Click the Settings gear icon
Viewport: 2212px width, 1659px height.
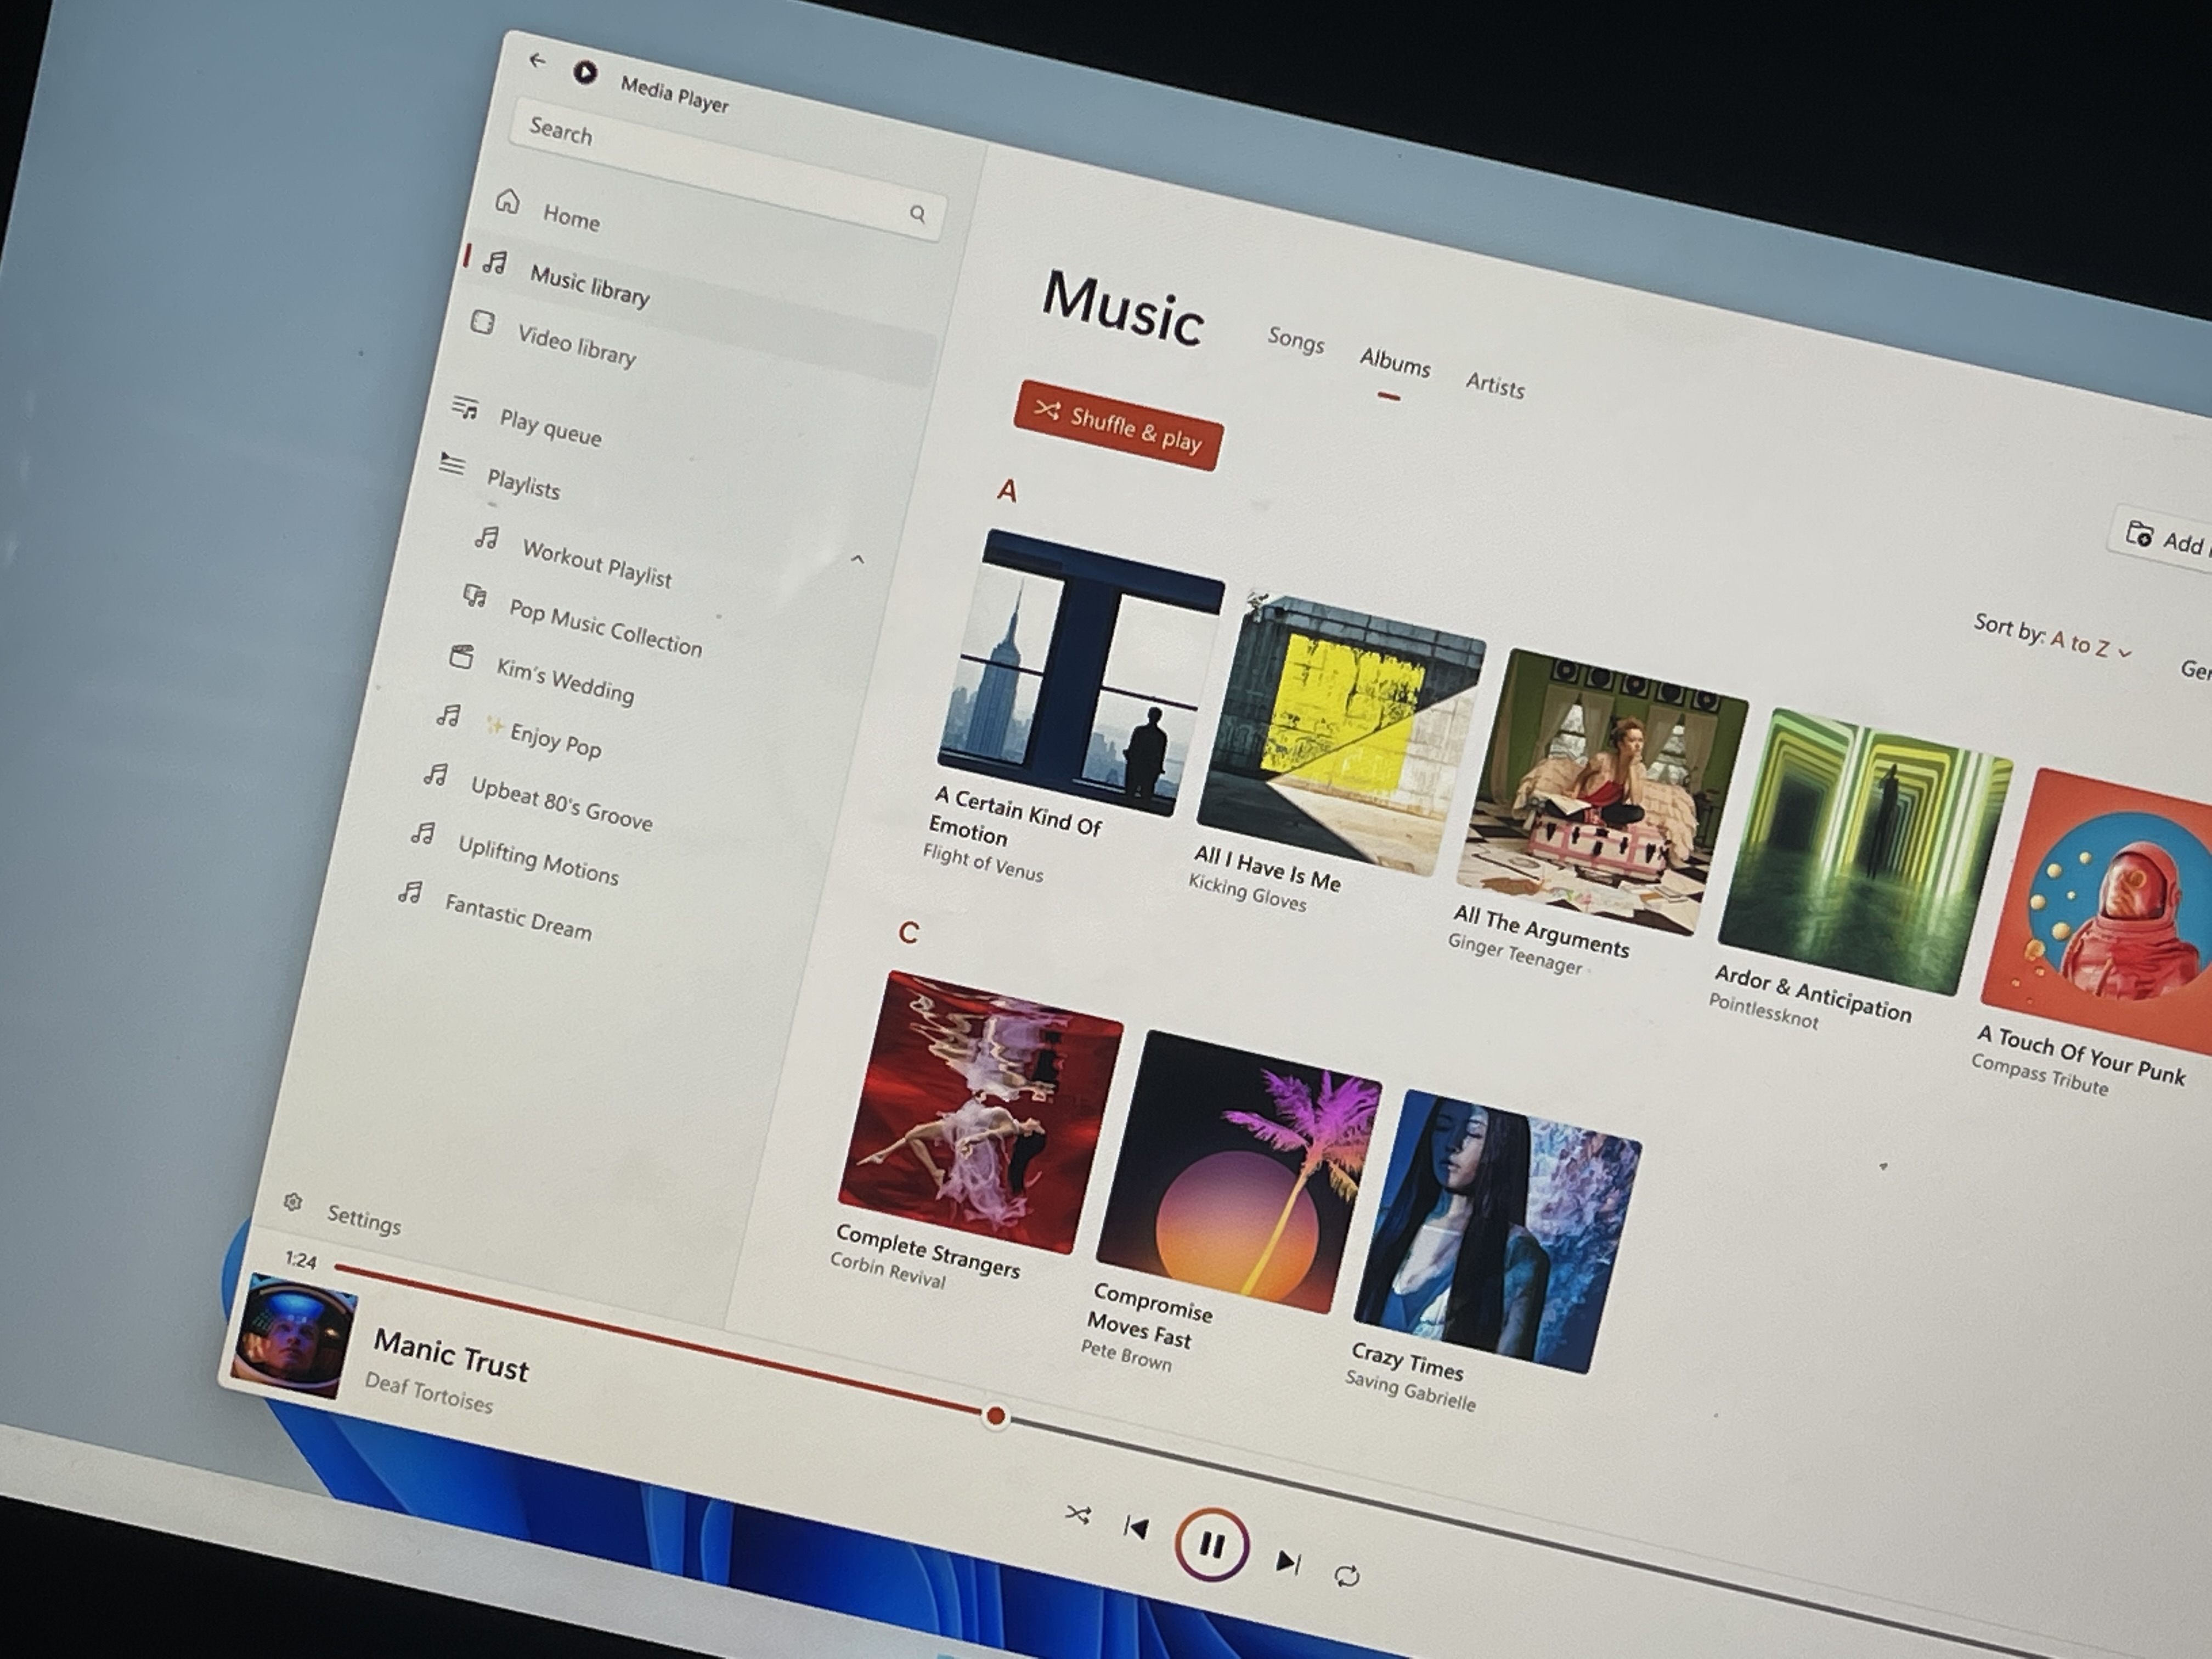292,1202
